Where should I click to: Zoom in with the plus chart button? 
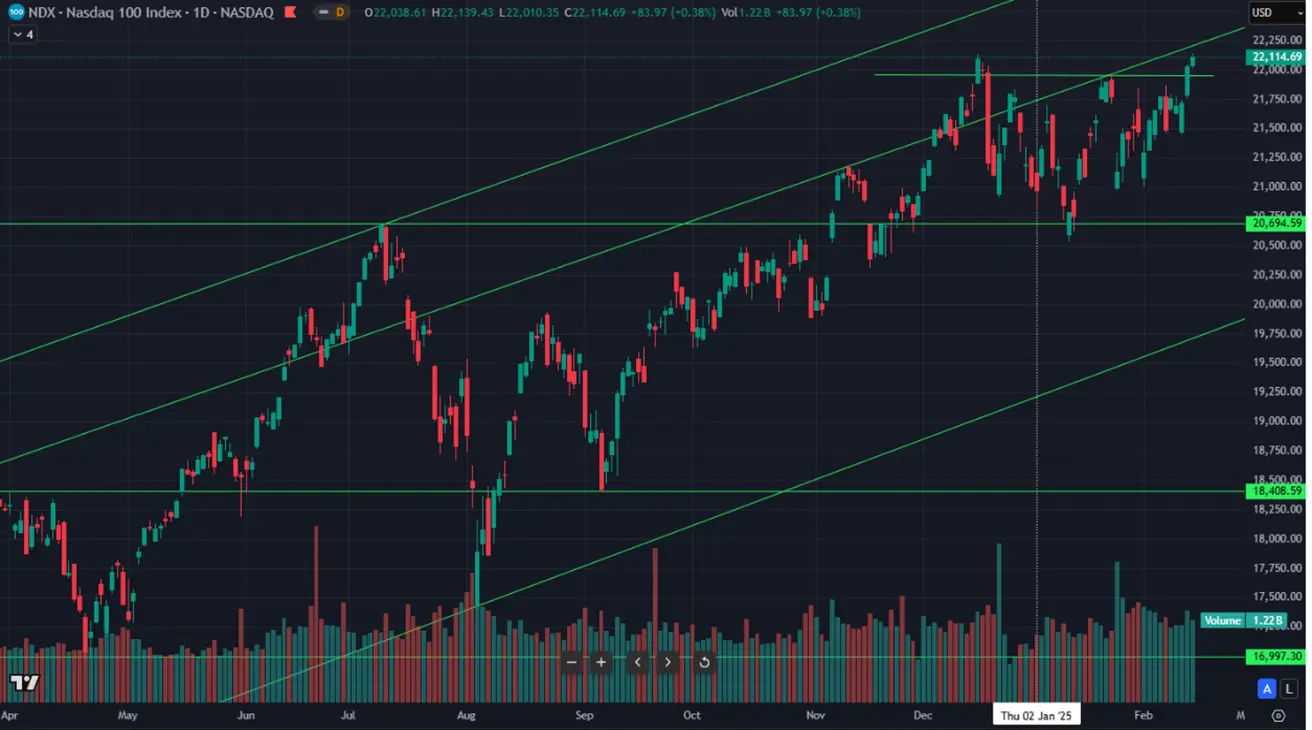point(601,662)
